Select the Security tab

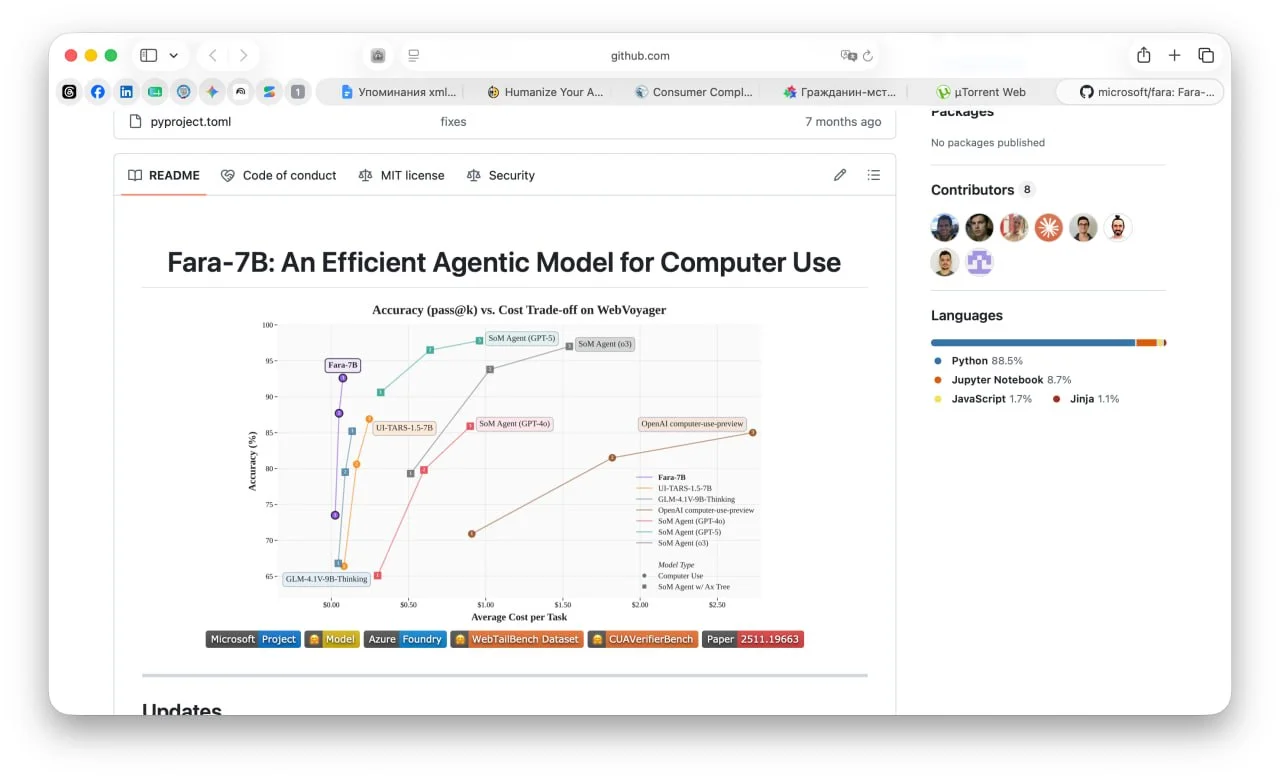click(x=501, y=175)
